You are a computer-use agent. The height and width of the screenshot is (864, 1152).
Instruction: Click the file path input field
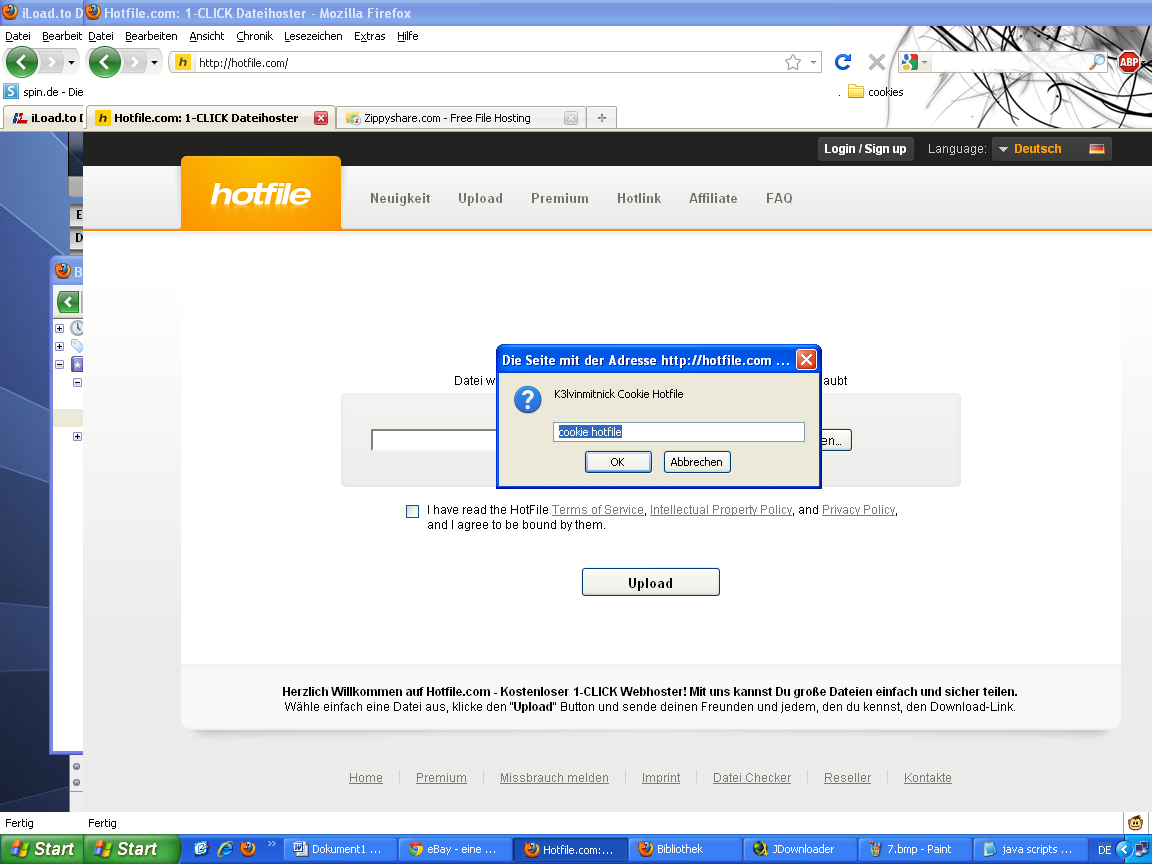(433, 440)
